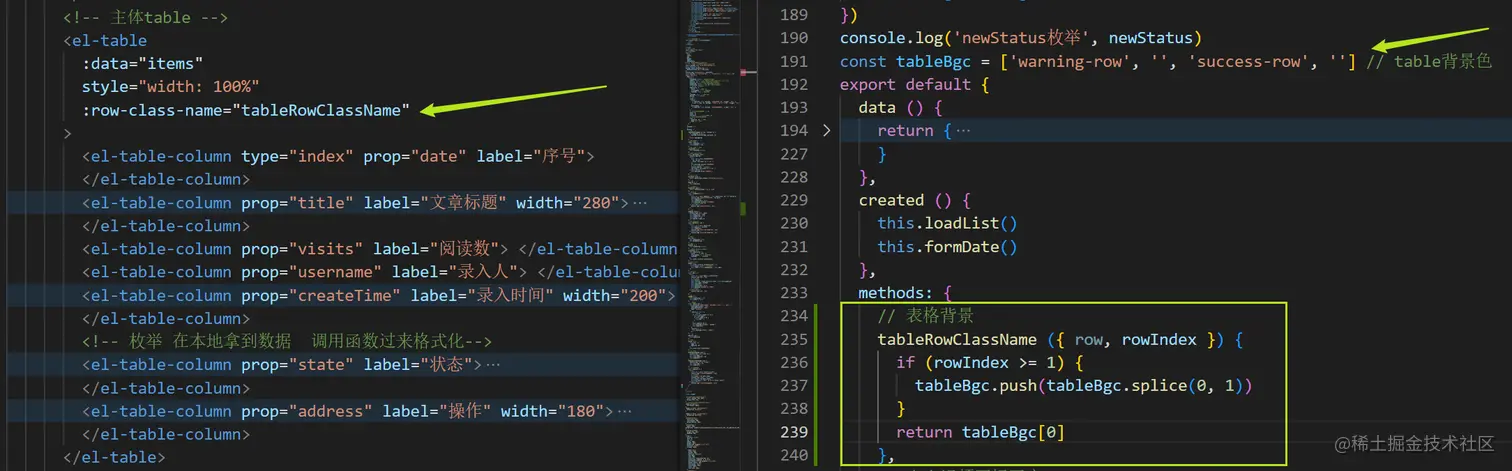Image resolution: width=1512 pixels, height=471 pixels.
Task: Click the width="200" attribute
Action: pos(614,295)
